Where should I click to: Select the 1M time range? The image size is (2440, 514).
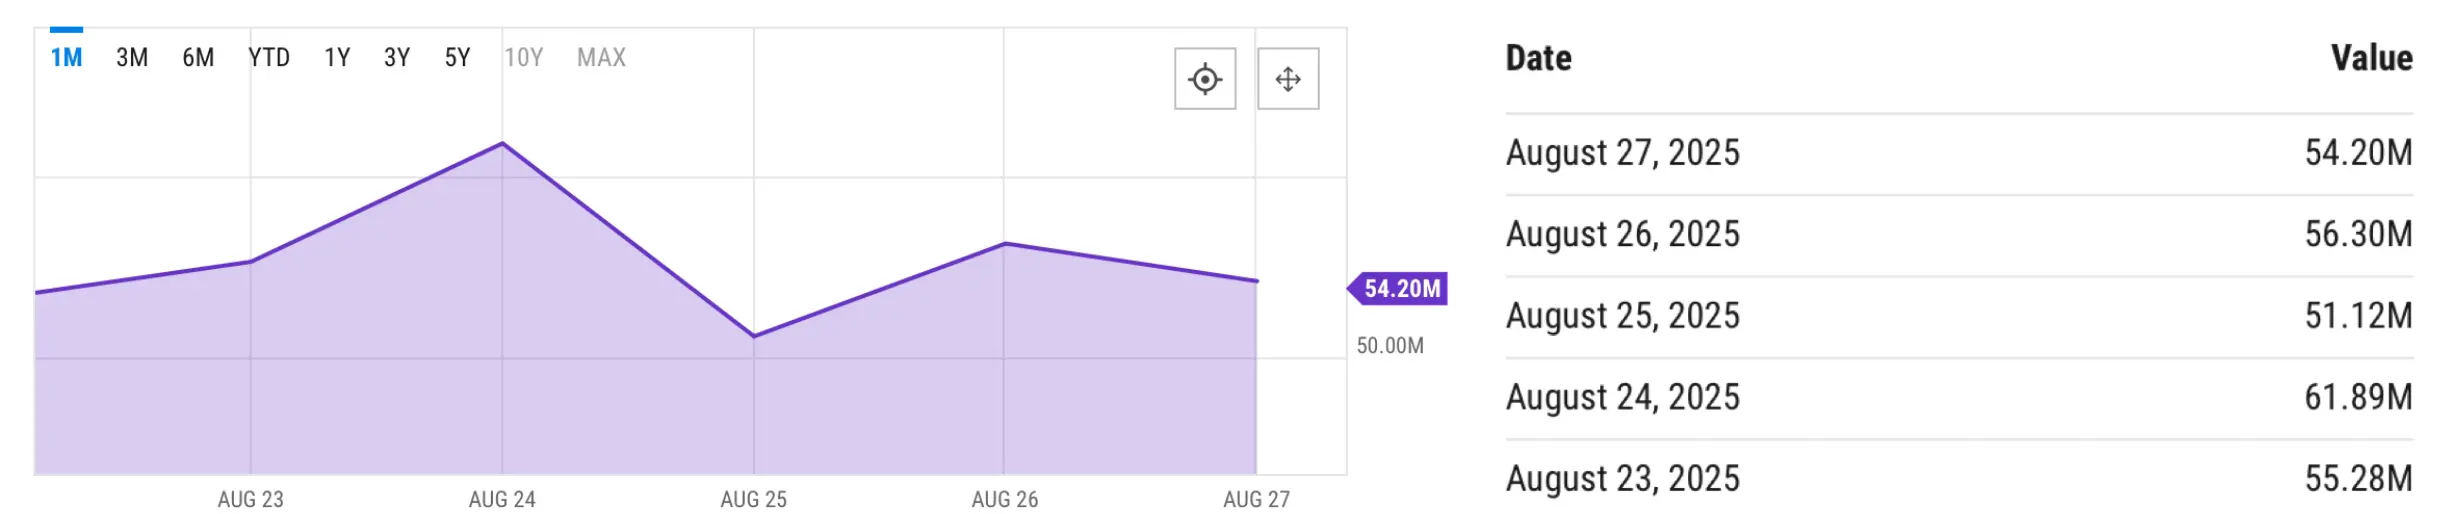(x=66, y=57)
